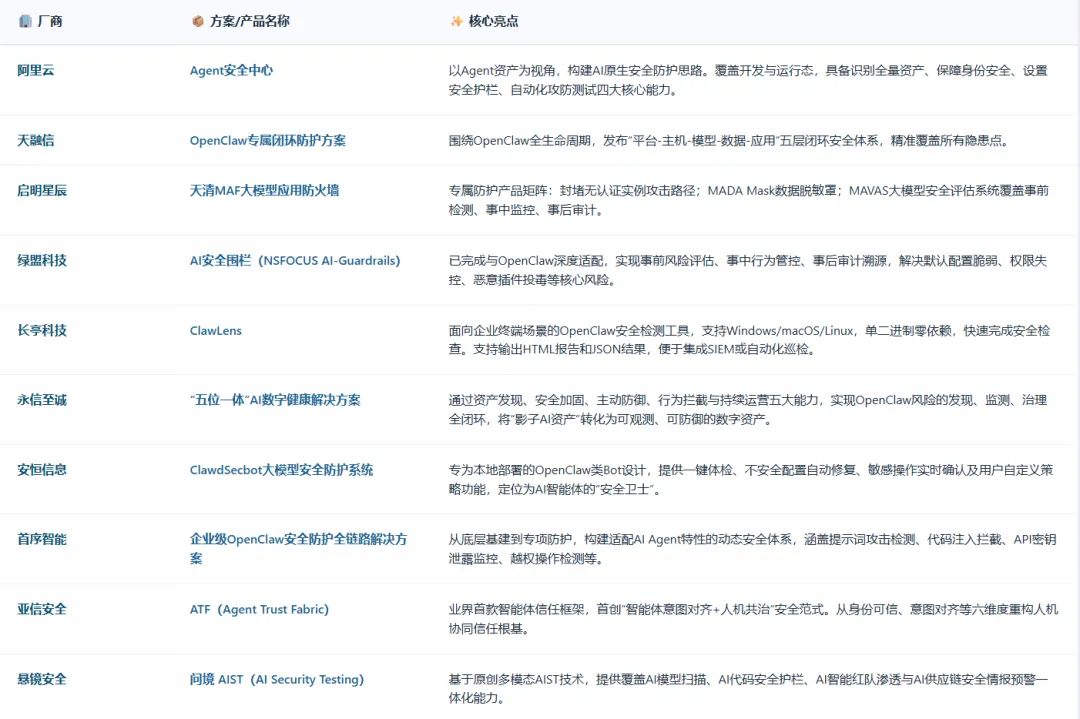The image size is (1080, 719).
Task: Click vendor name 首序智能
Action: coord(42,539)
